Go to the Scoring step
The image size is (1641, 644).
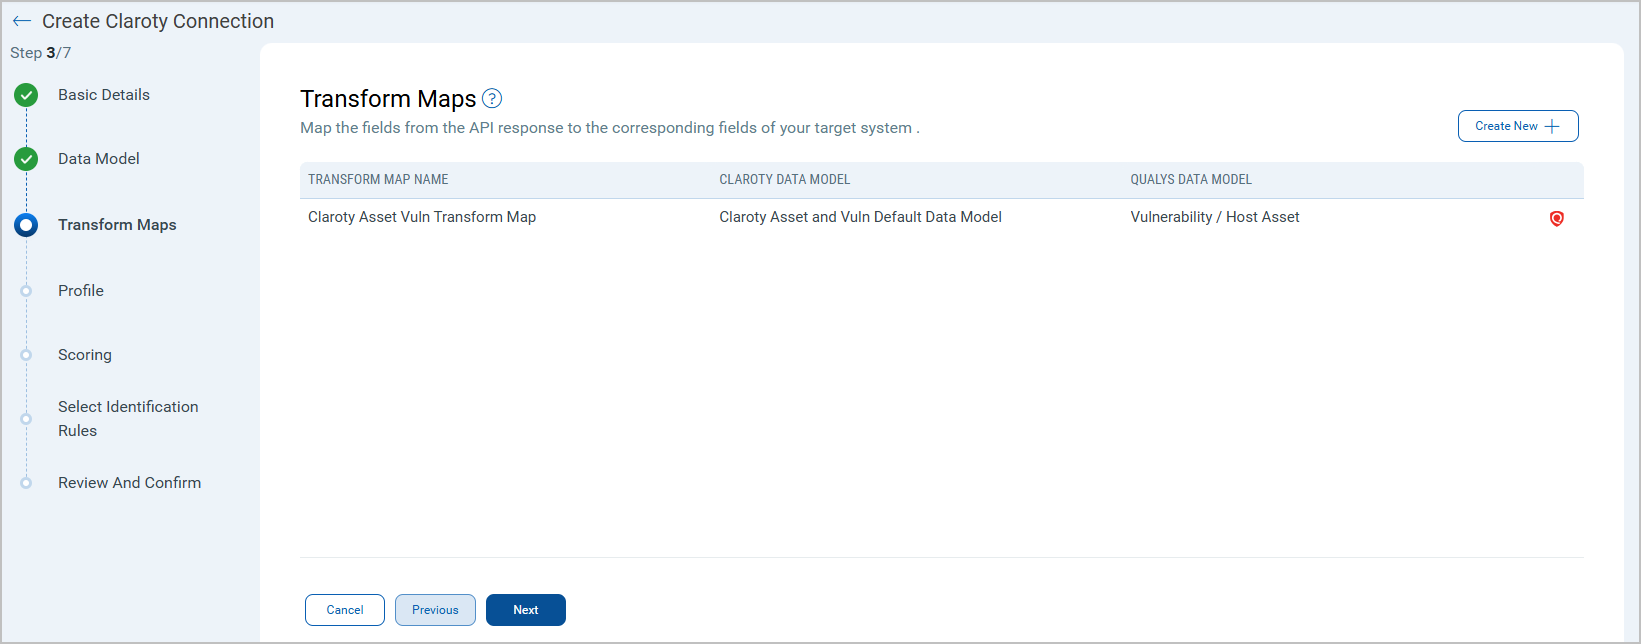[x=85, y=355]
